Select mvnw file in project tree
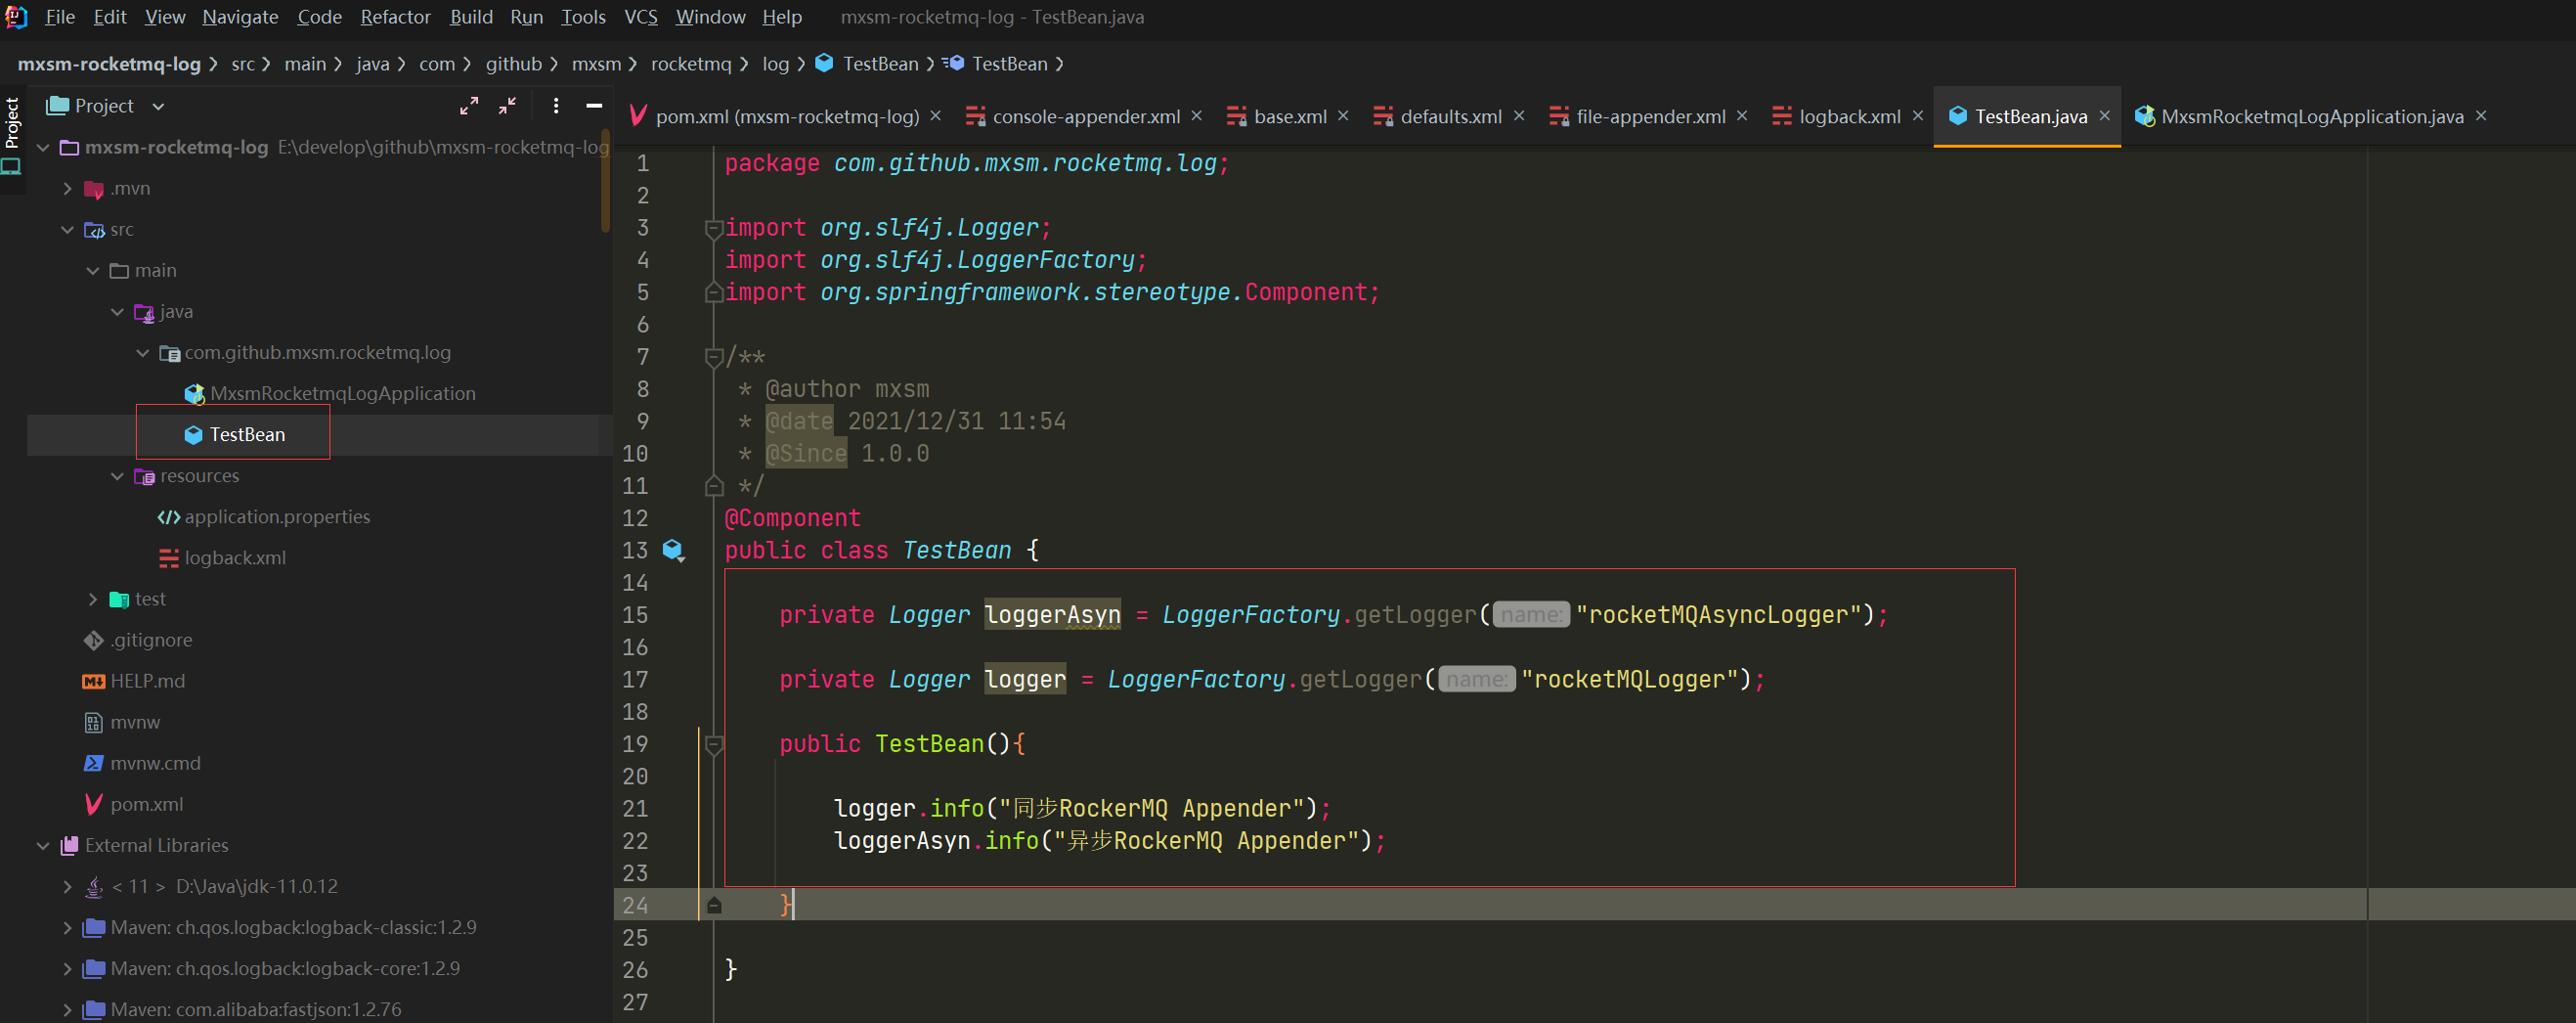Viewport: 2576px width, 1023px height. click(135, 722)
